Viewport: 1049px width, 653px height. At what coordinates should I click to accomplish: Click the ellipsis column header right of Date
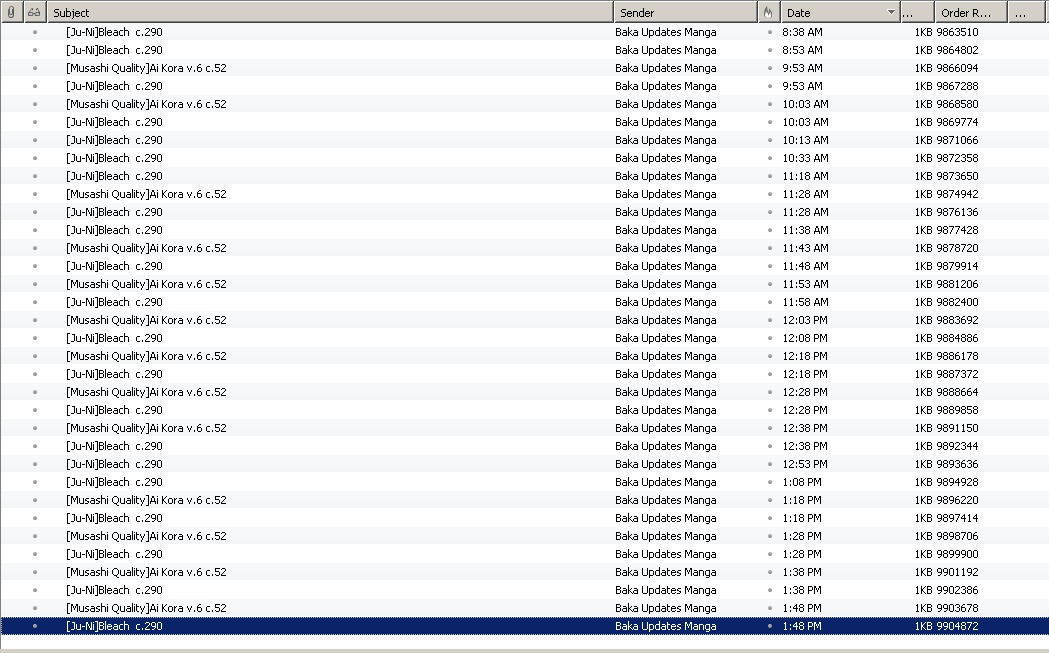917,12
